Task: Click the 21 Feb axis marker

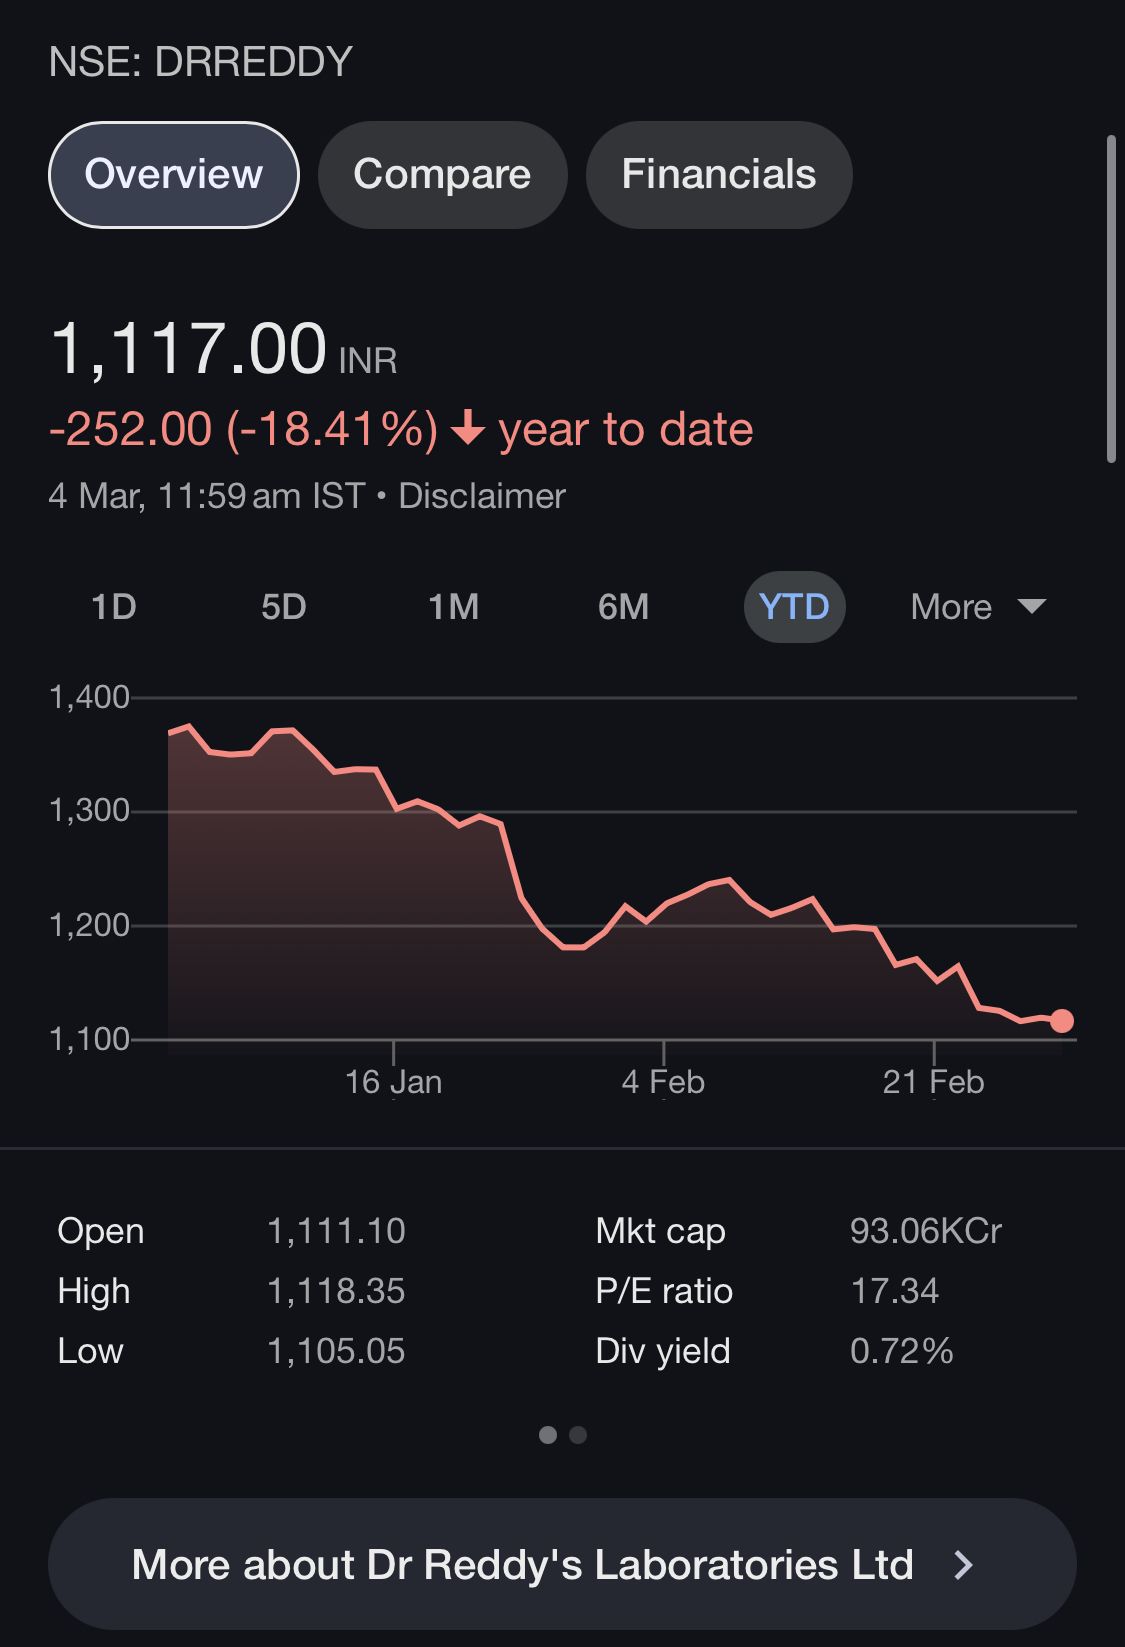Action: pos(933,1081)
